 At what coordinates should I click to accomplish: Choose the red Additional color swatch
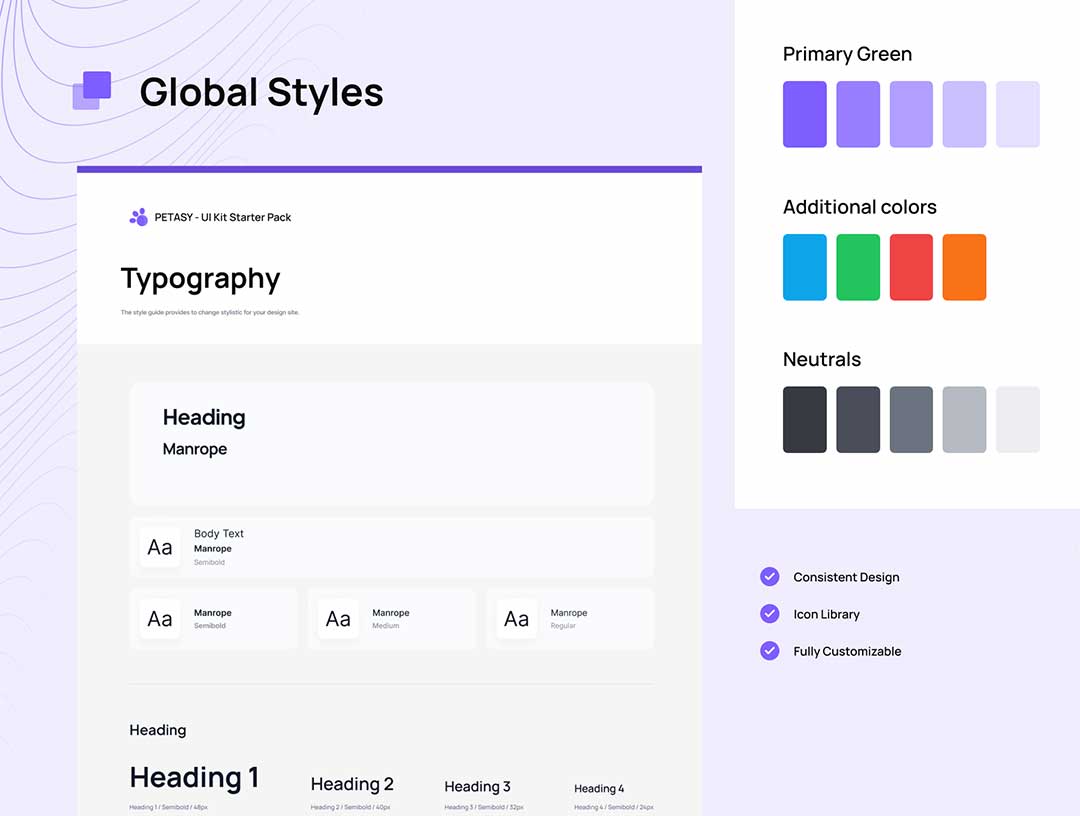(911, 267)
